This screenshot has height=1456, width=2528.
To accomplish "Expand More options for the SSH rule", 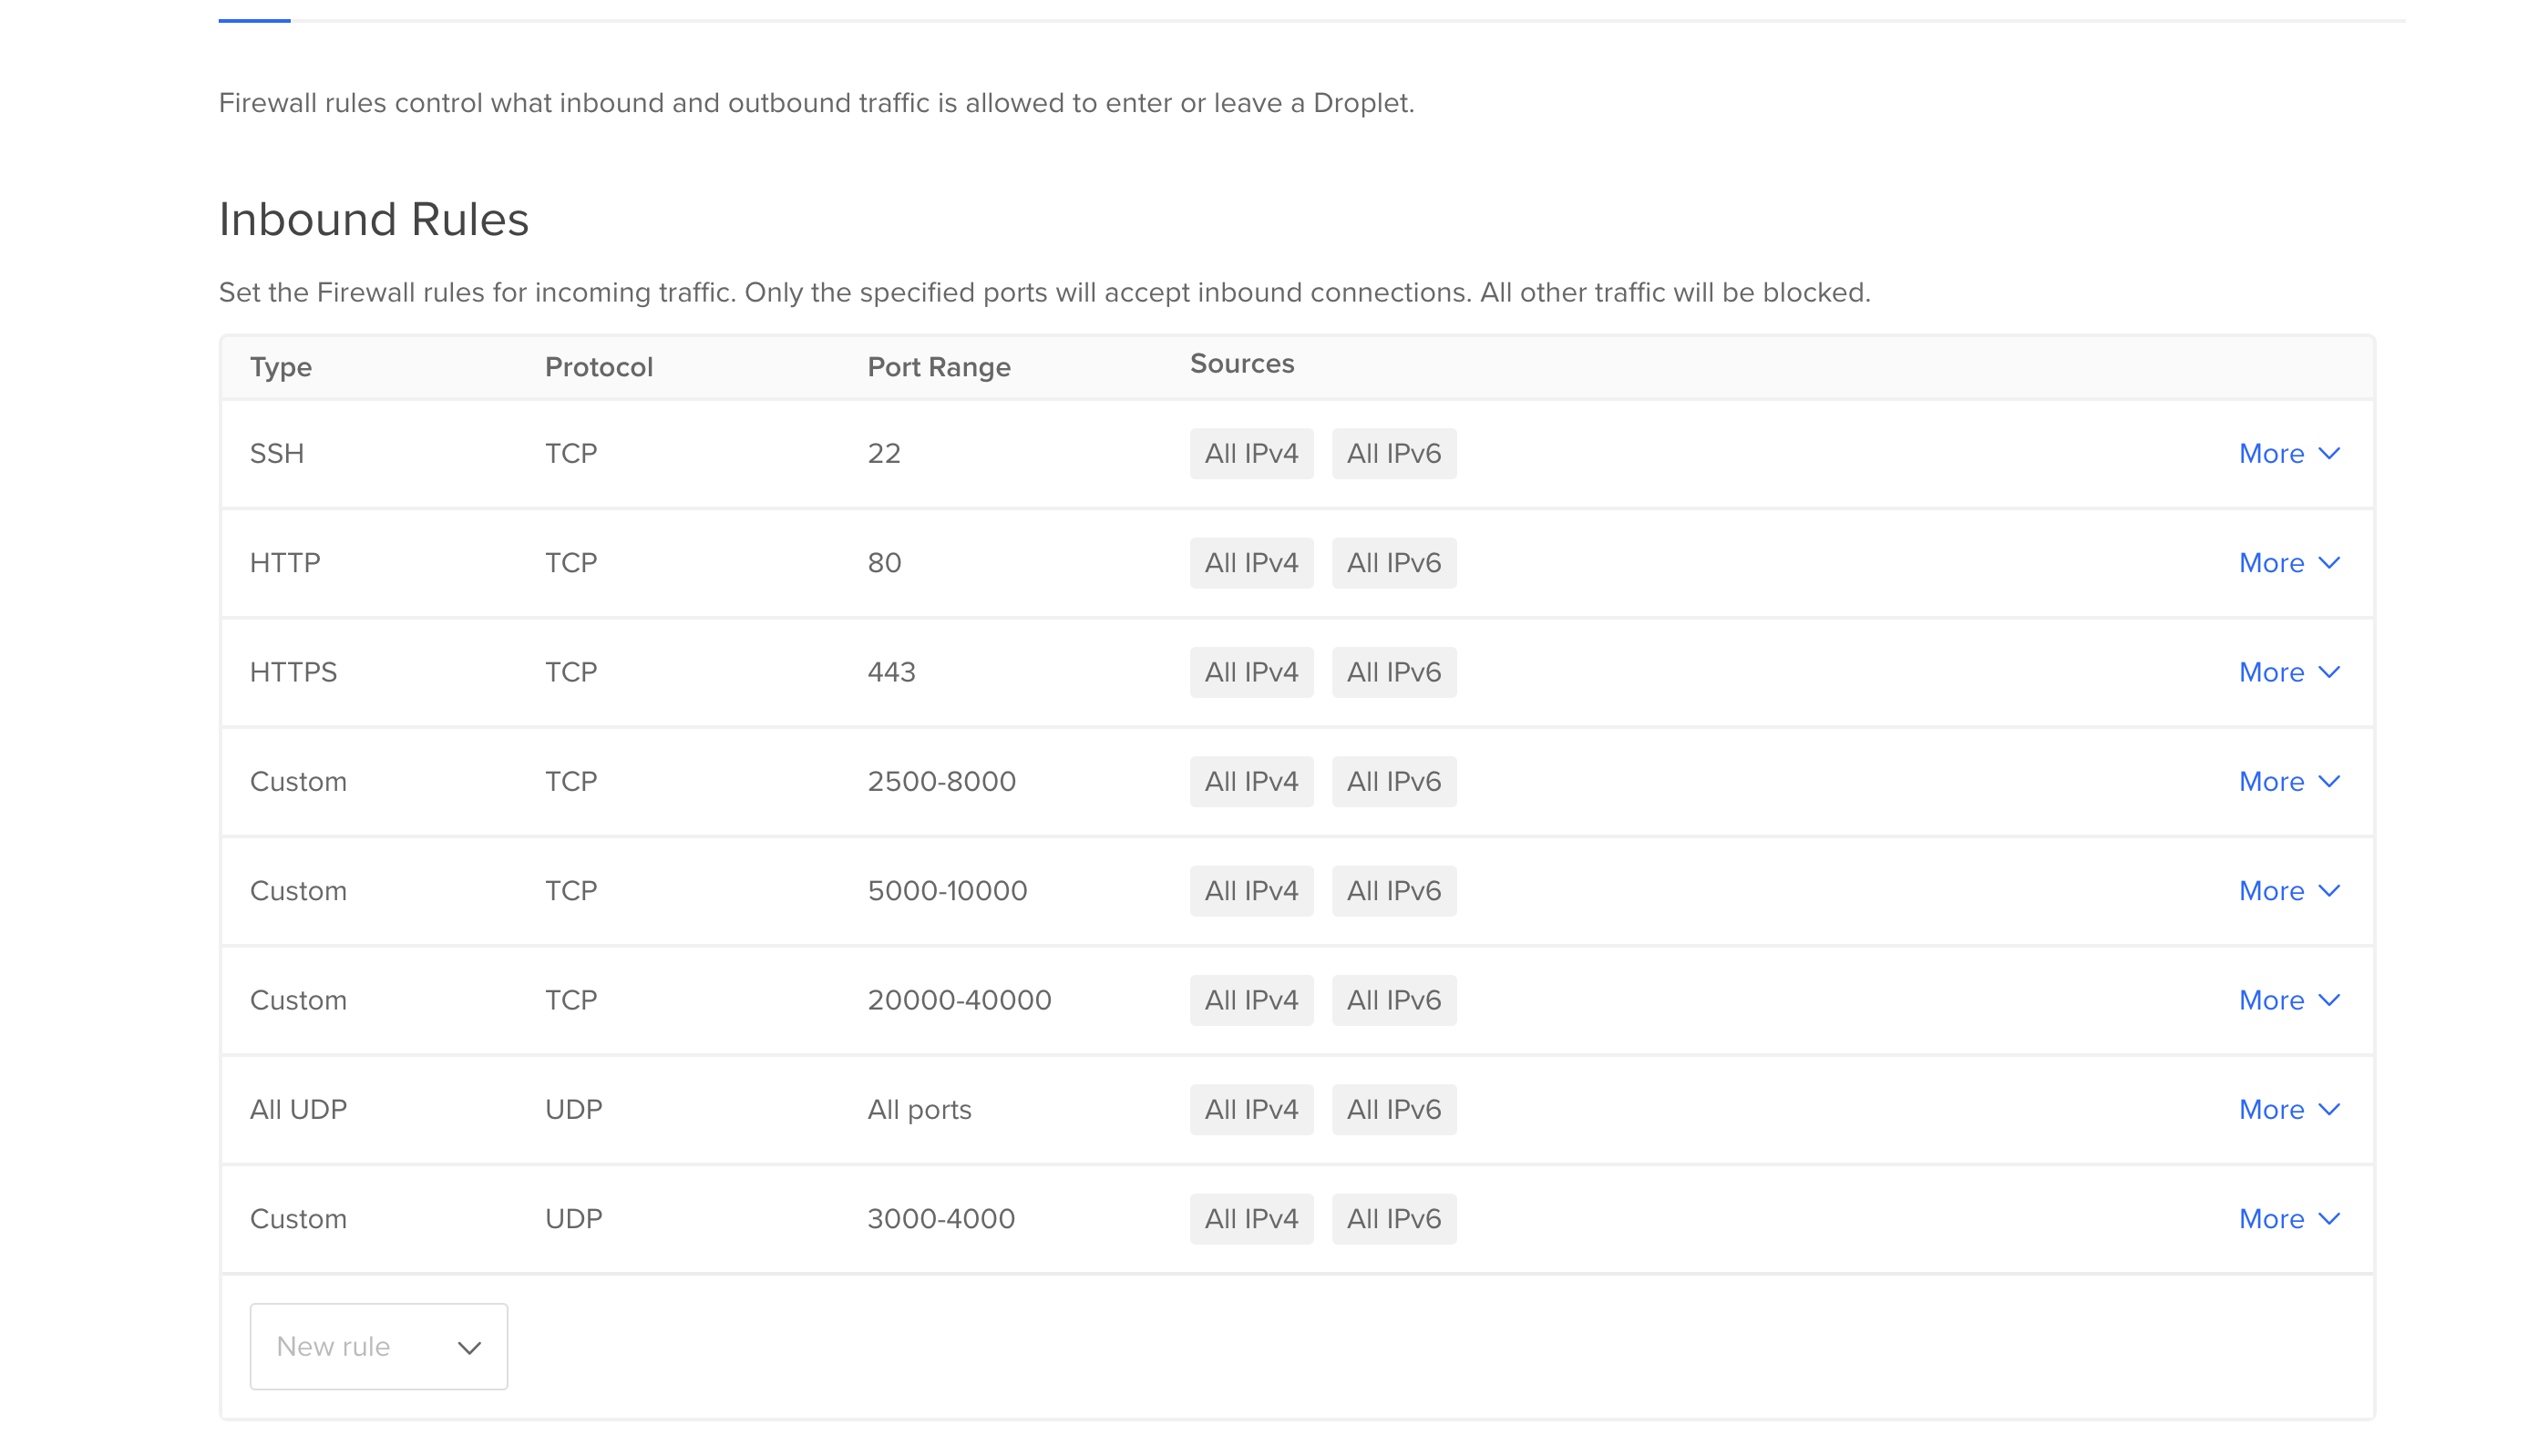I will click(2289, 453).
